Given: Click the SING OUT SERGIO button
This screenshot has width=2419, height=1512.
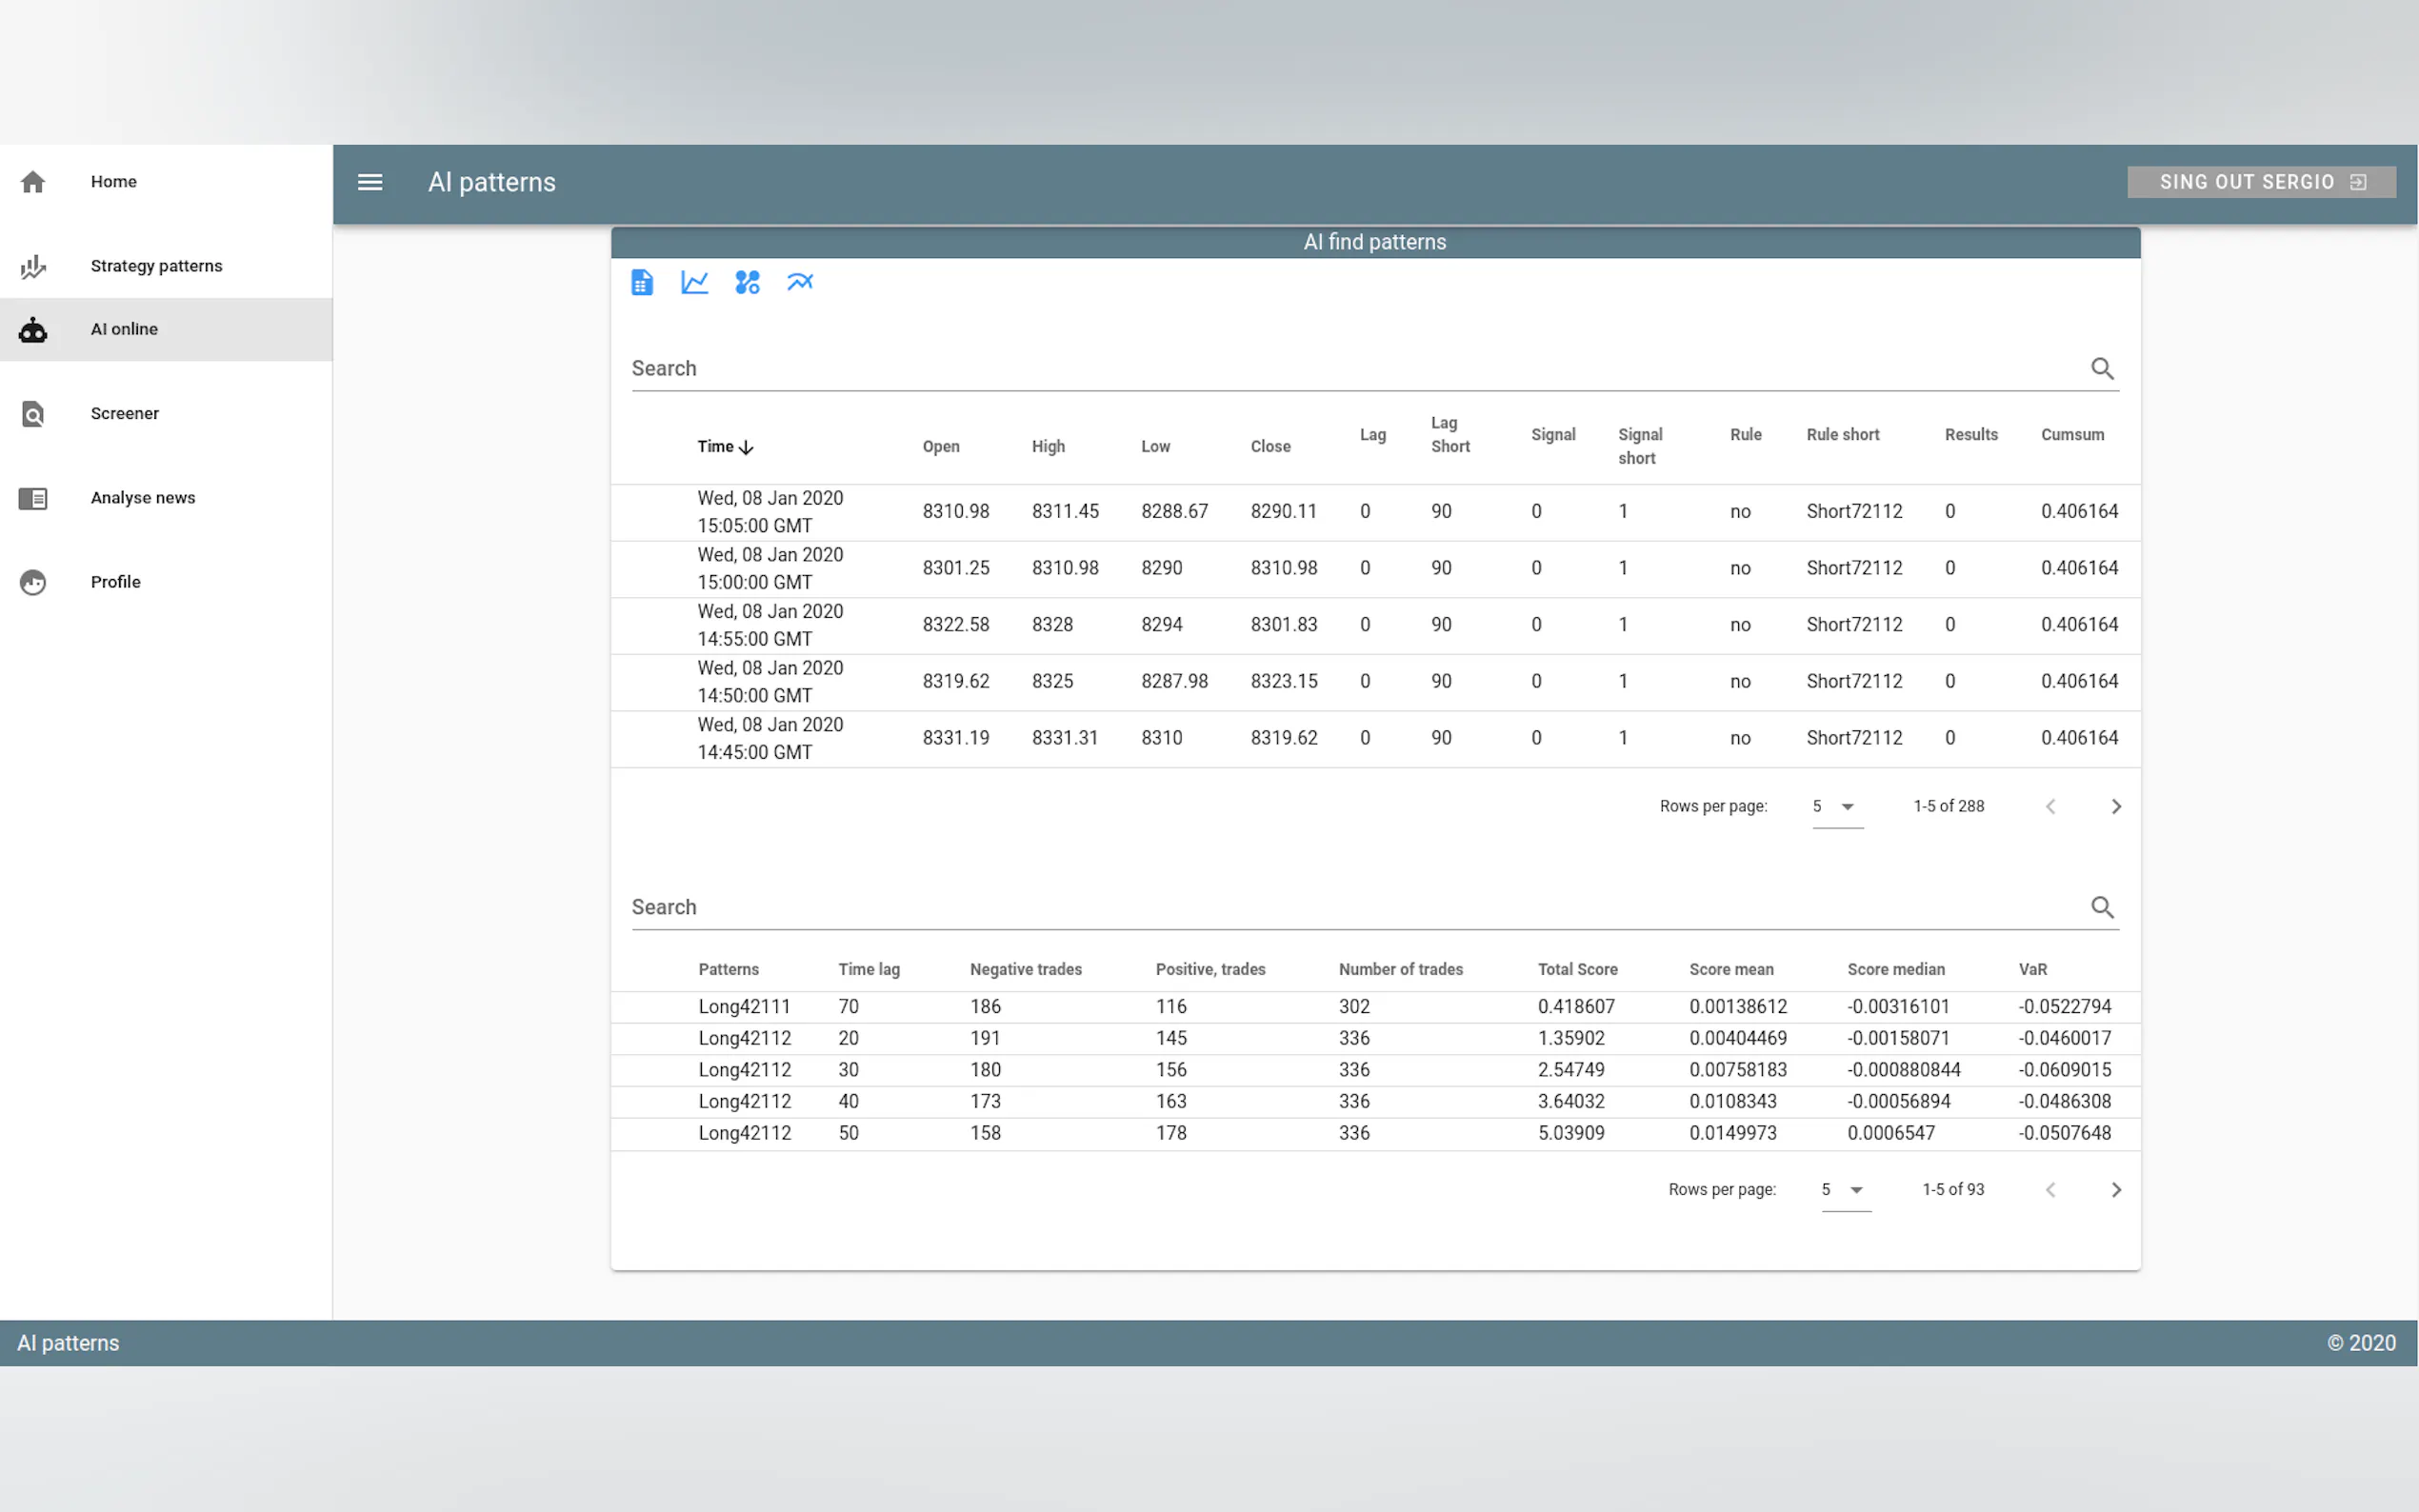Looking at the screenshot, I should 2260,182.
